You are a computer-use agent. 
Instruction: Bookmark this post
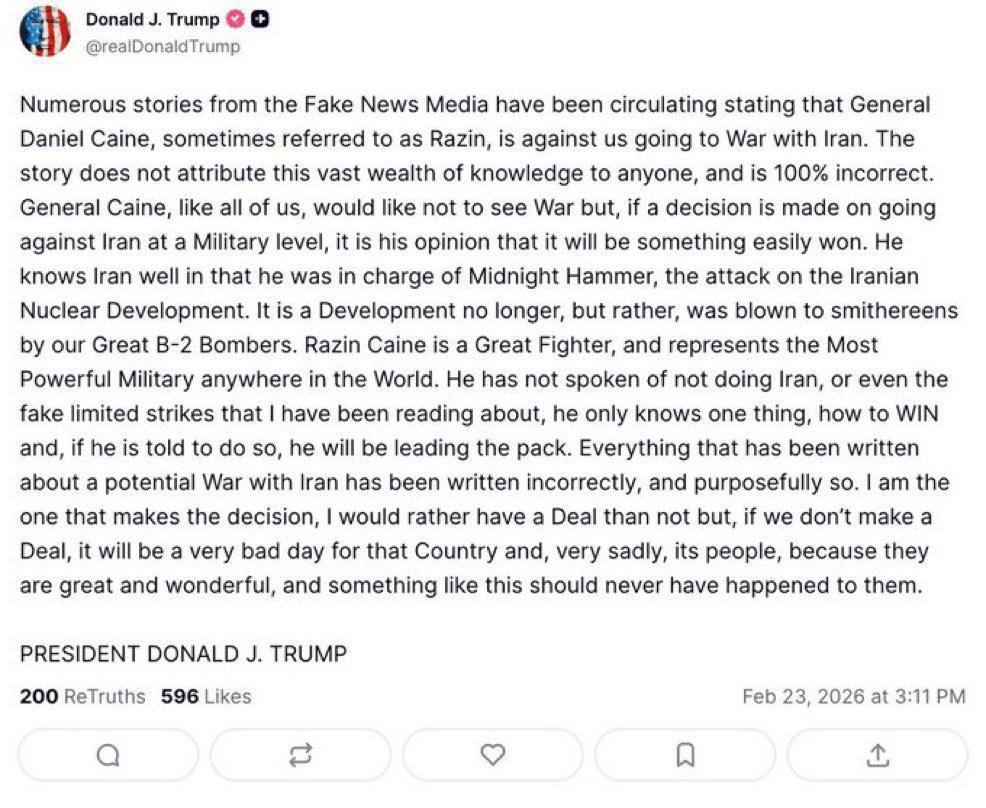[685, 756]
